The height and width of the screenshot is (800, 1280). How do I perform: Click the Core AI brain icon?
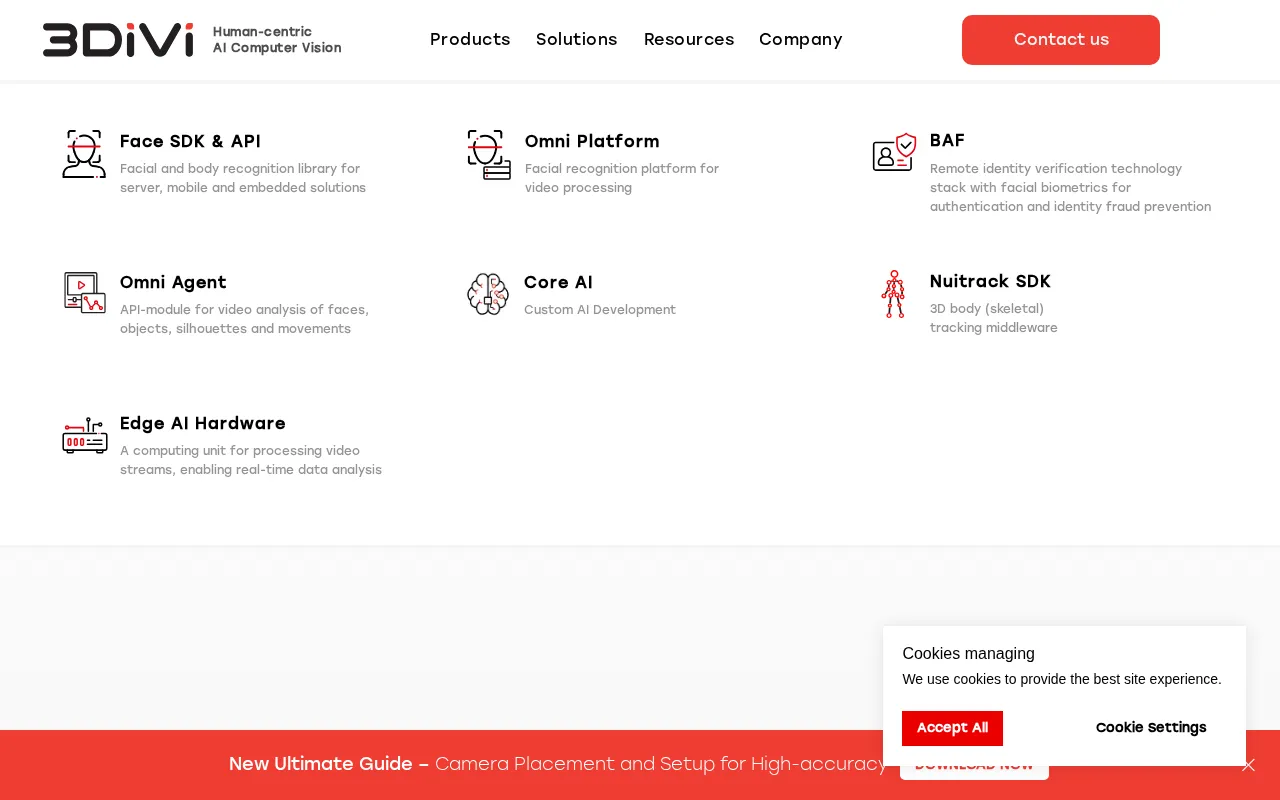[x=488, y=294]
